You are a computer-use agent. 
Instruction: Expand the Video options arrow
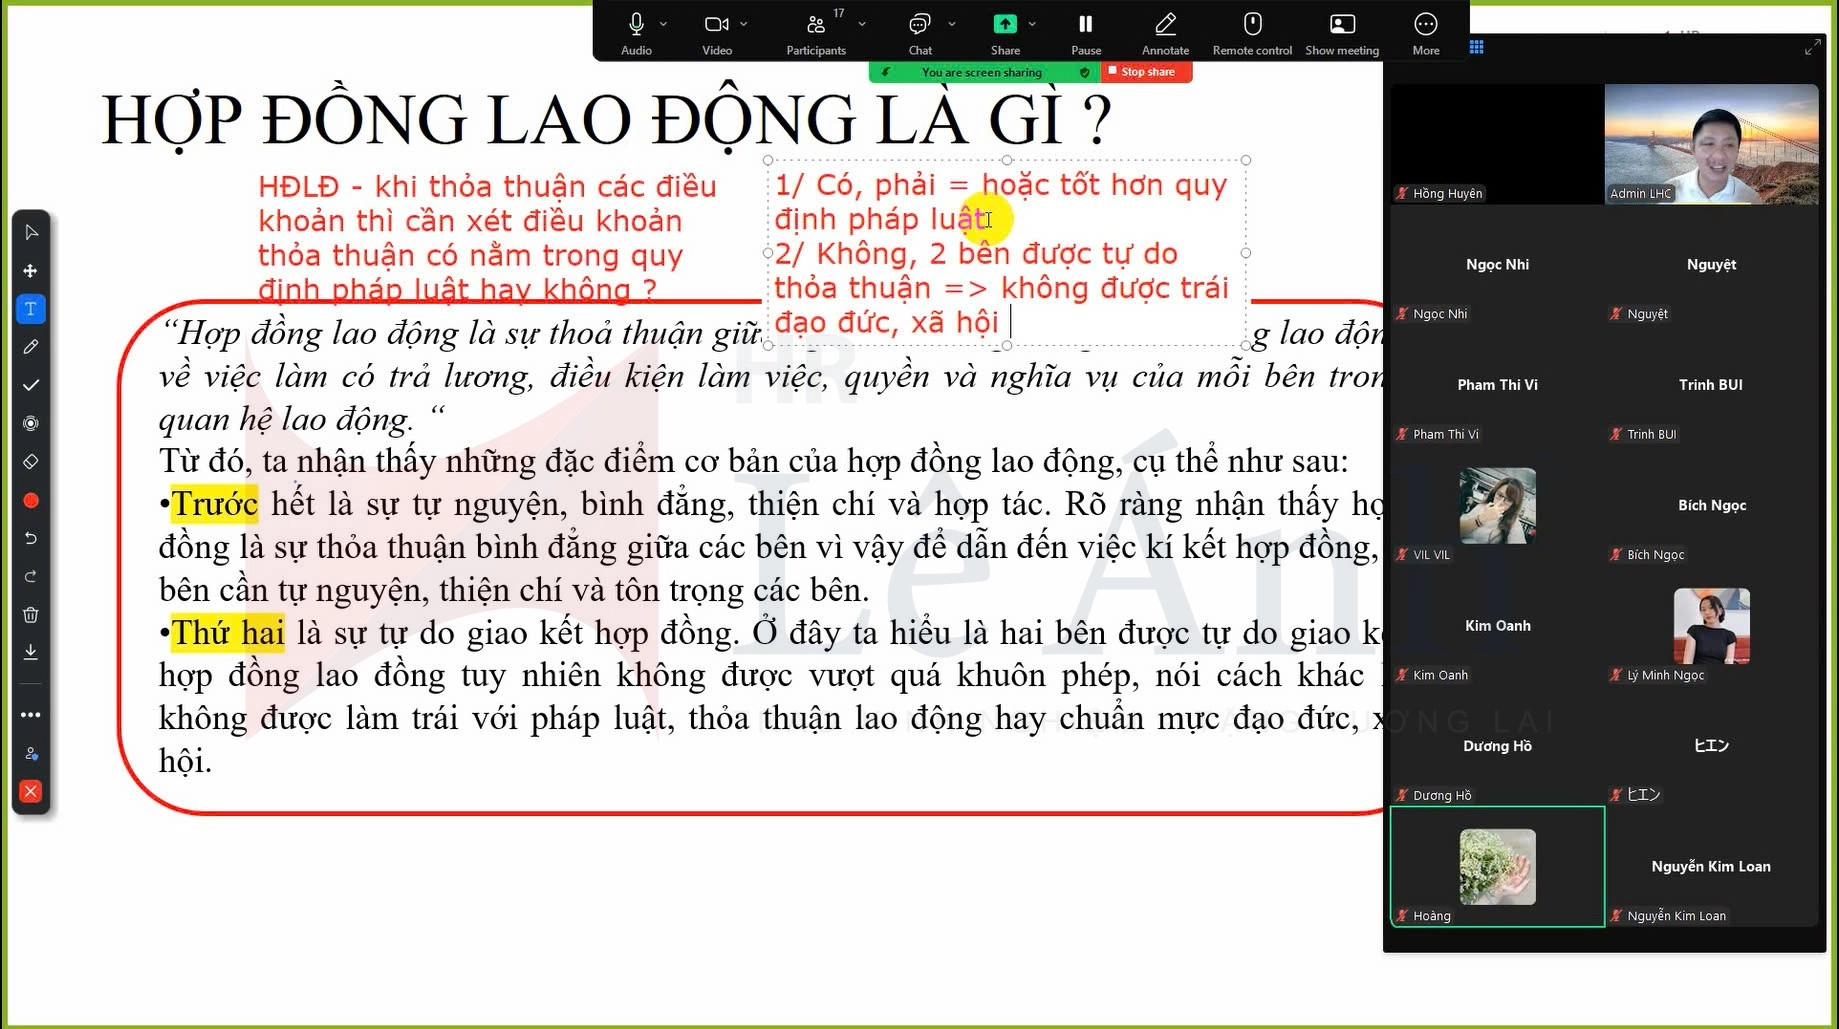point(744,24)
